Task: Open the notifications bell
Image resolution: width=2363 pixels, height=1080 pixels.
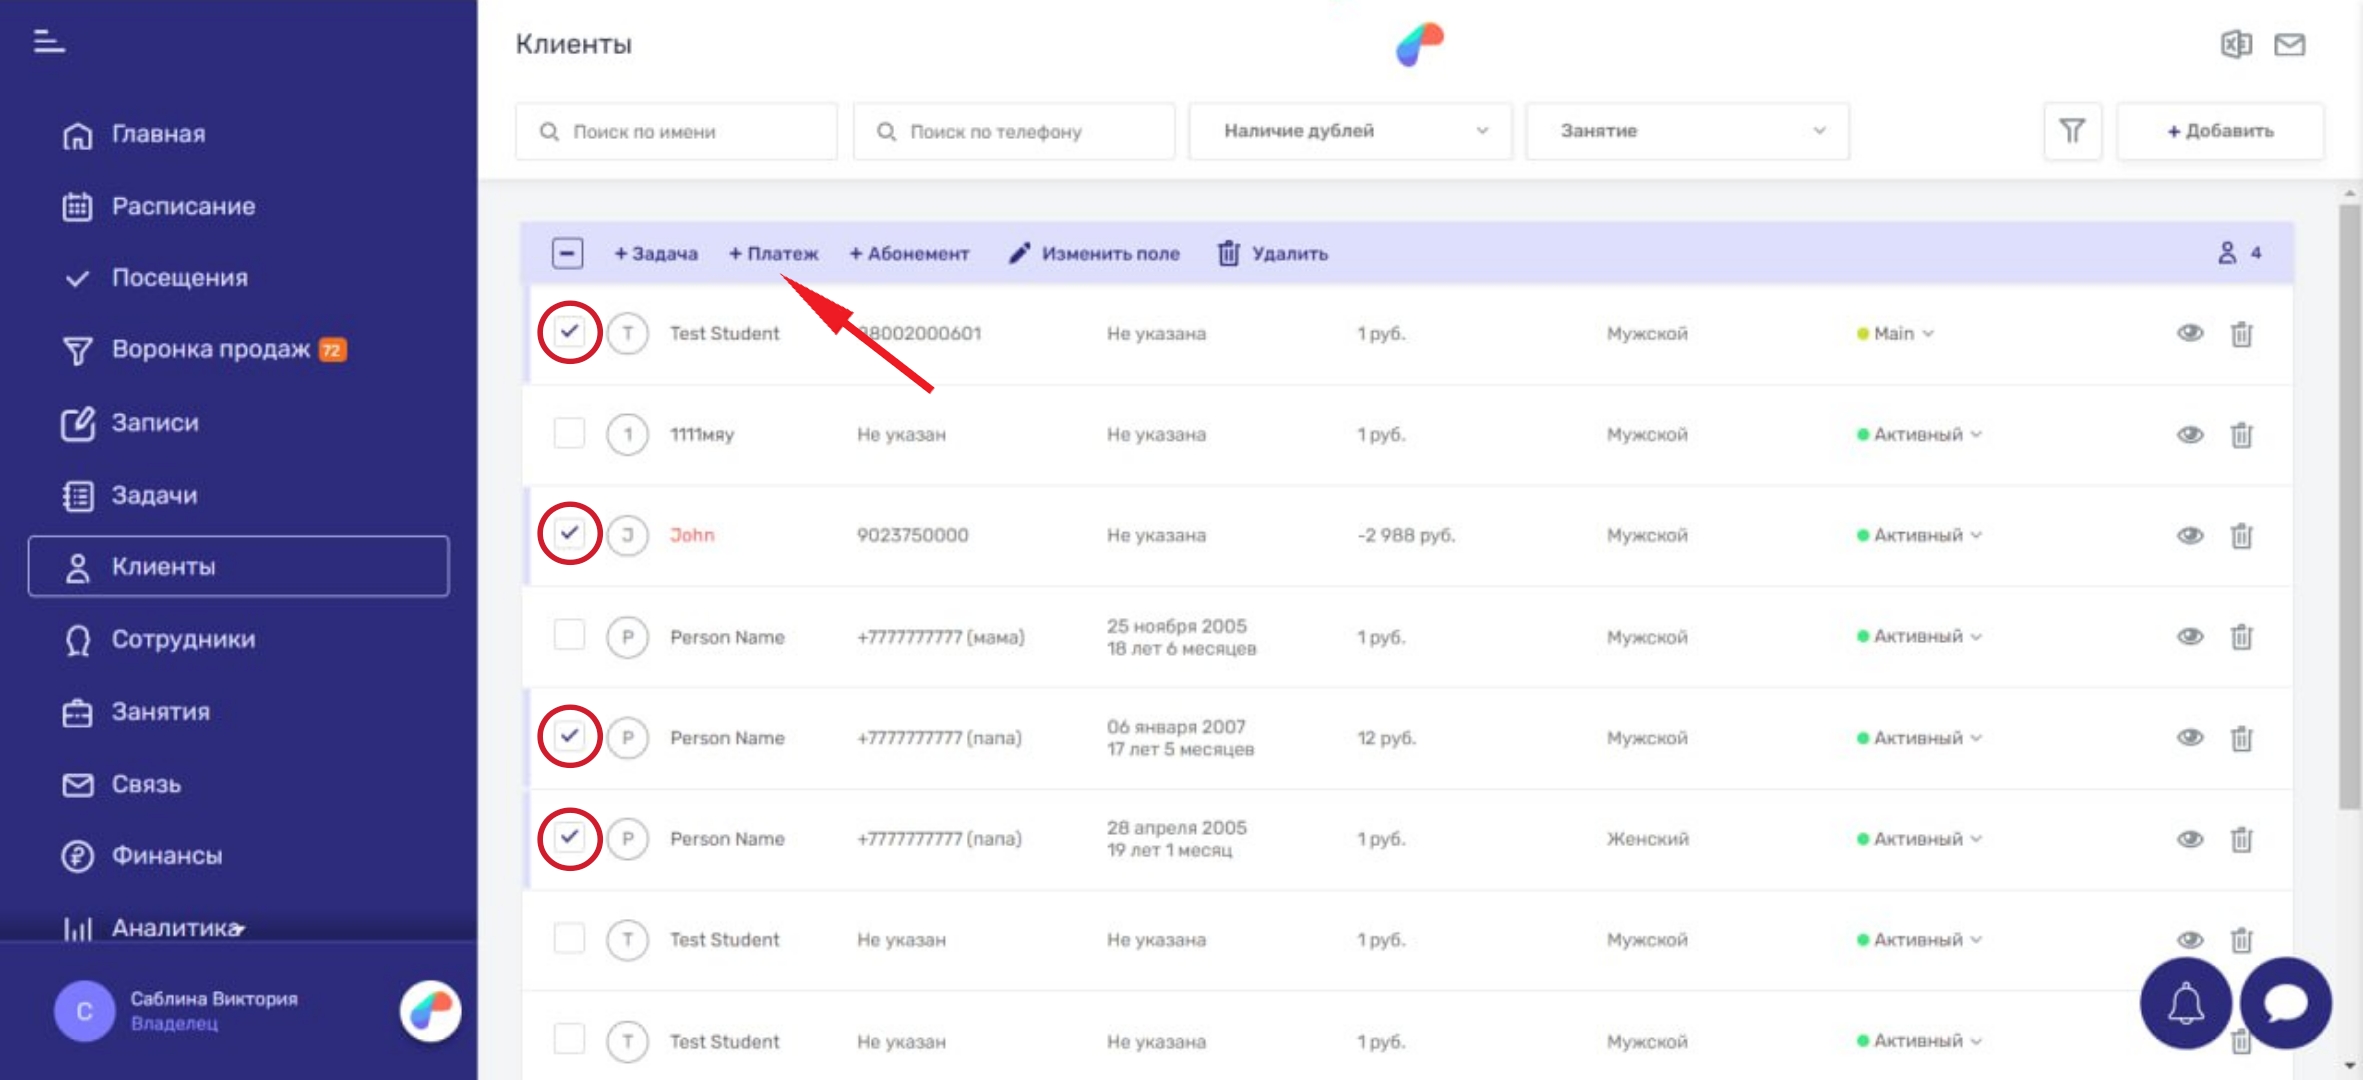Action: (x=2185, y=1003)
